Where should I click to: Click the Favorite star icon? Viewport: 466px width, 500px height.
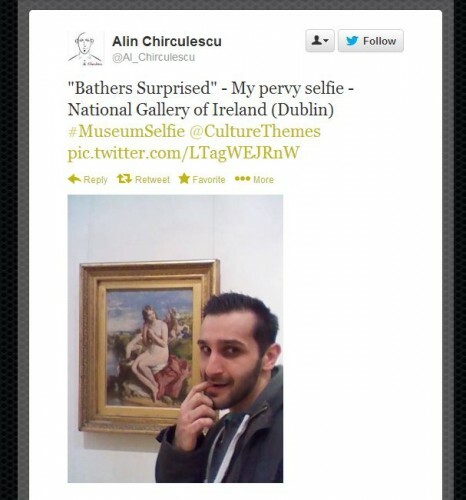[184, 179]
